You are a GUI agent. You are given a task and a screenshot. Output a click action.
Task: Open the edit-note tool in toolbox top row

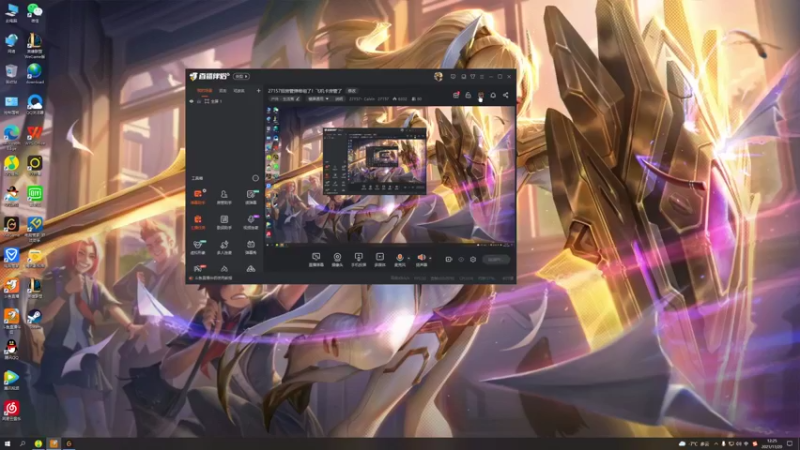251,196
